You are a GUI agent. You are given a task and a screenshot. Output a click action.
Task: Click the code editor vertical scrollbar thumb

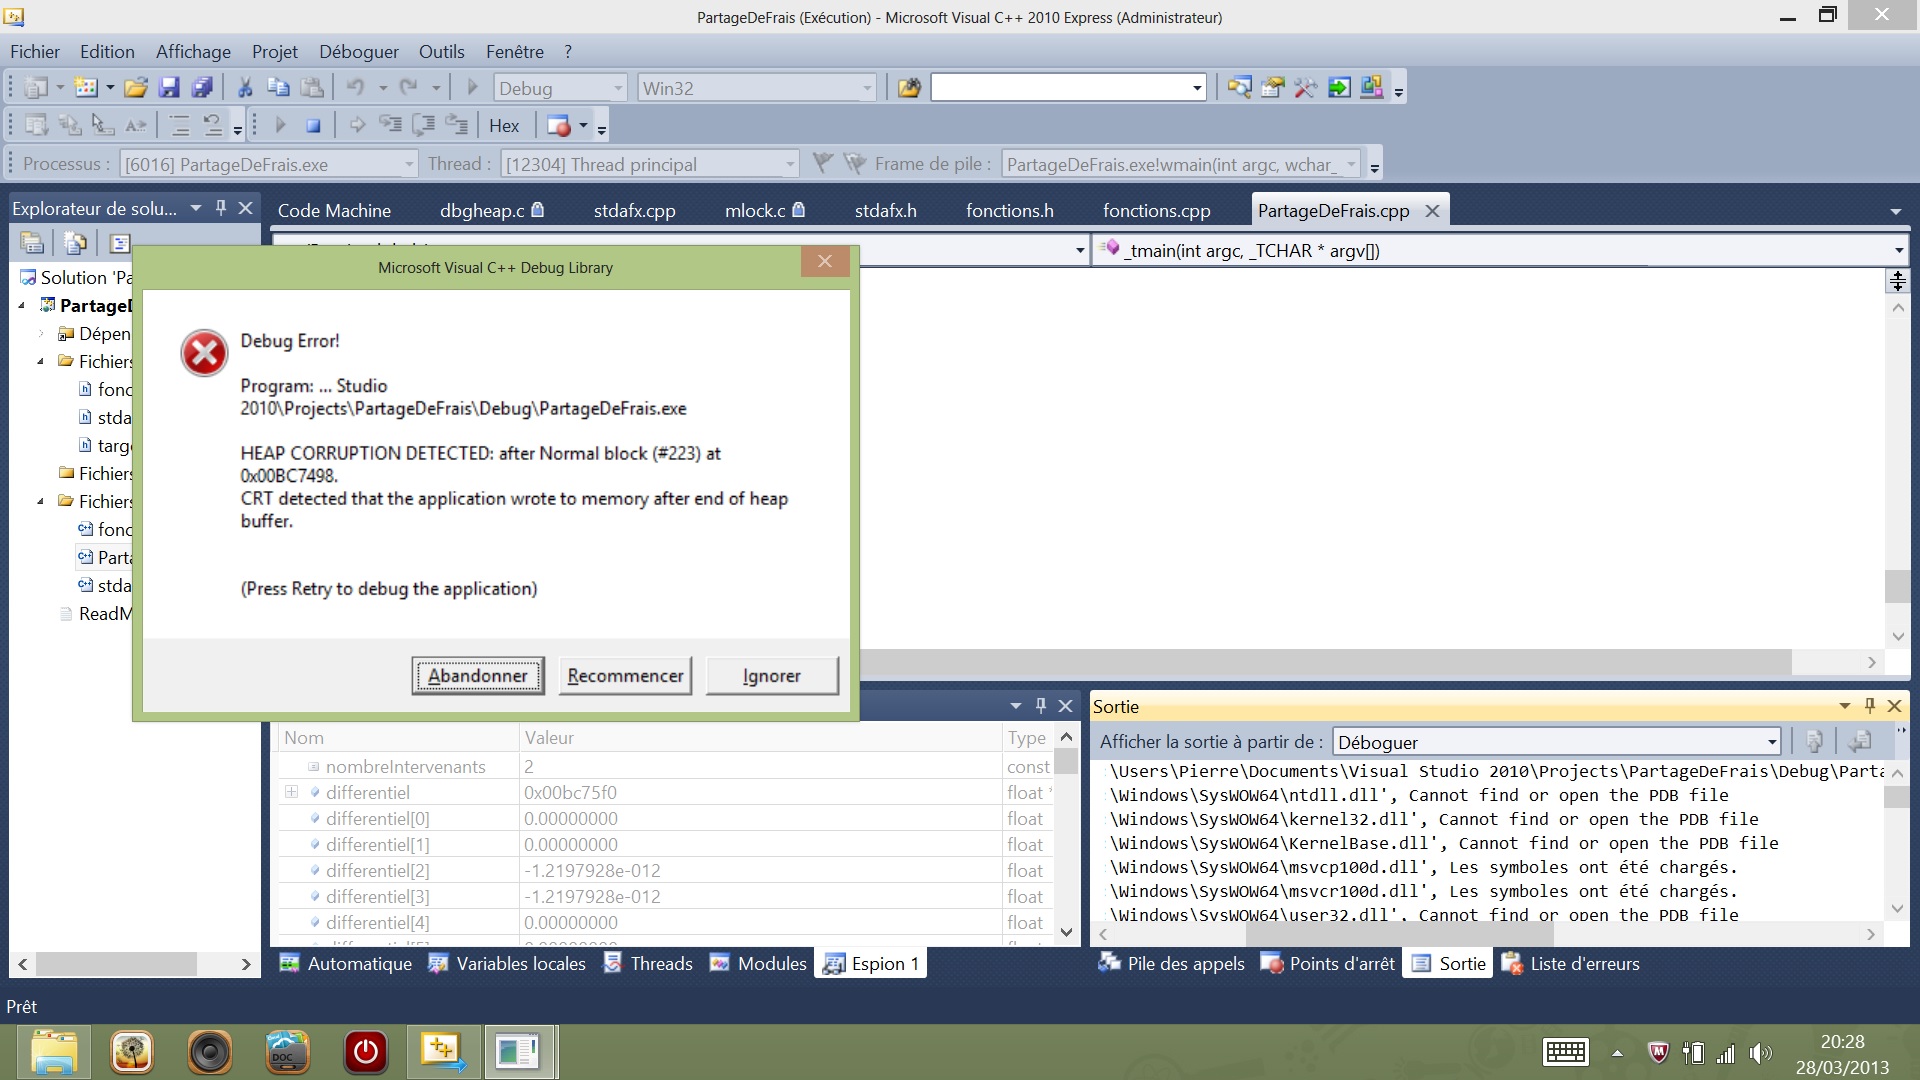click(1897, 586)
